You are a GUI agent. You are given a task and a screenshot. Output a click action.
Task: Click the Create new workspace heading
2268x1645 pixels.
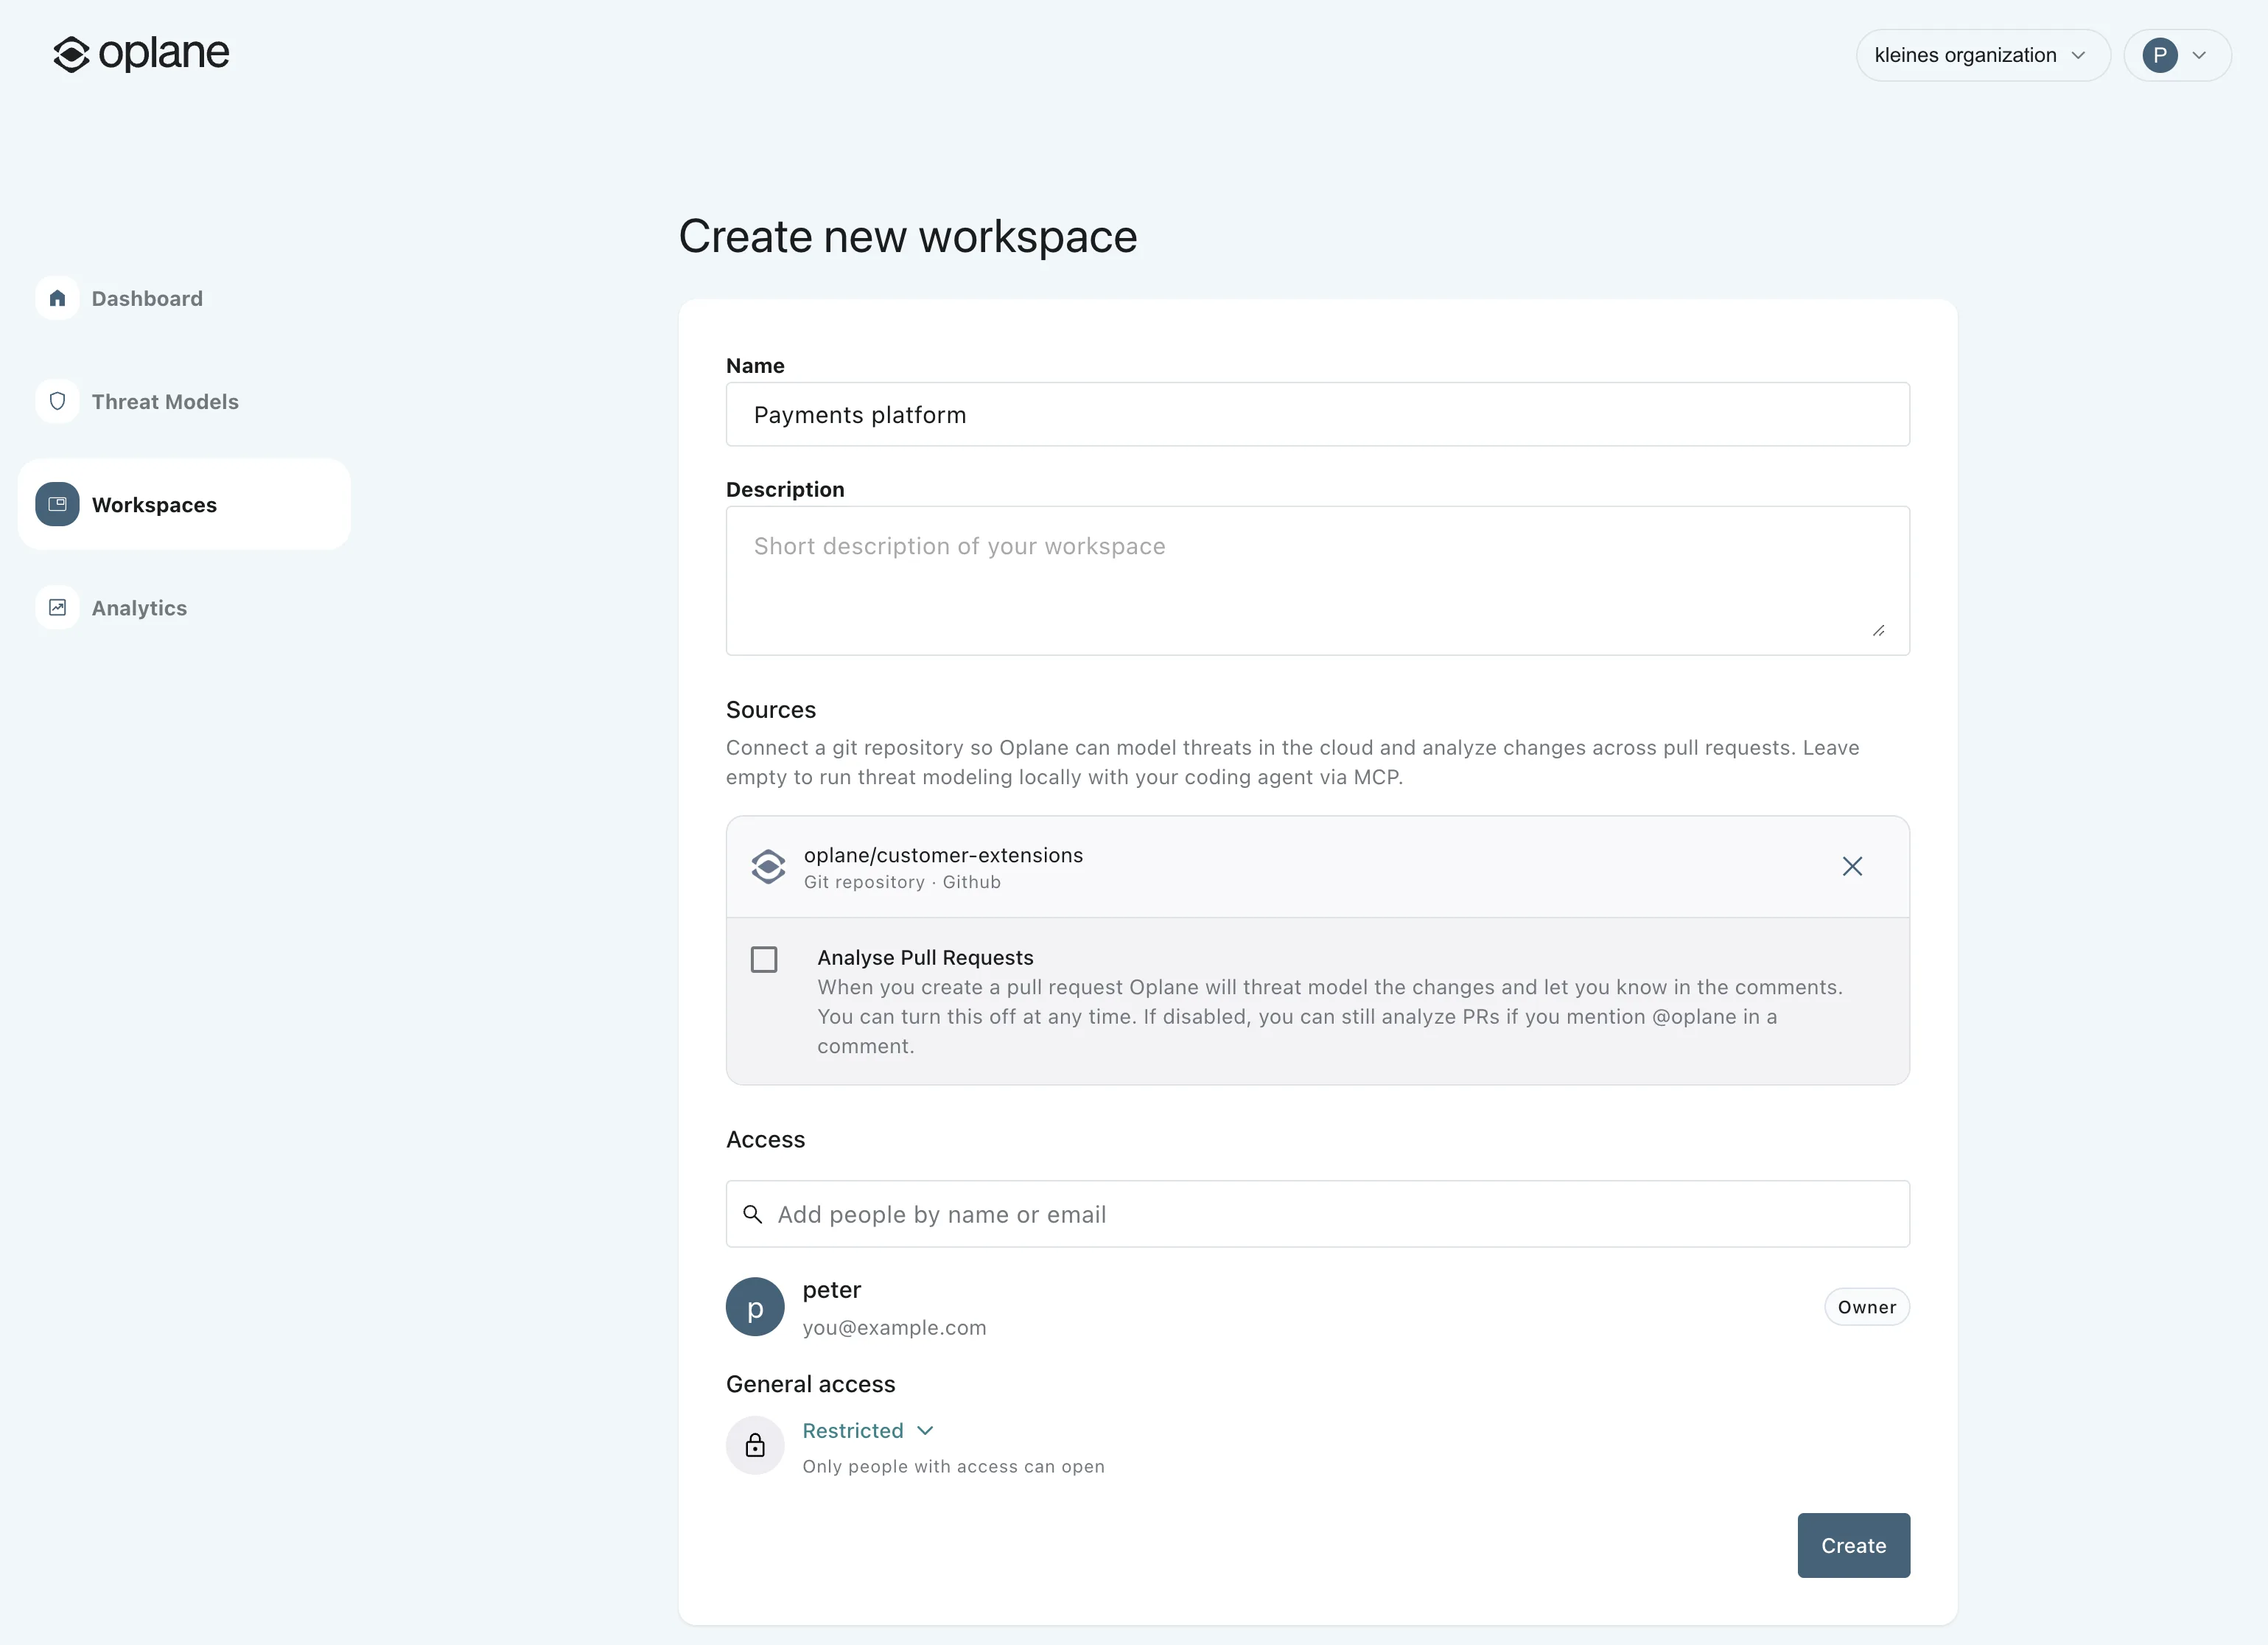point(908,237)
